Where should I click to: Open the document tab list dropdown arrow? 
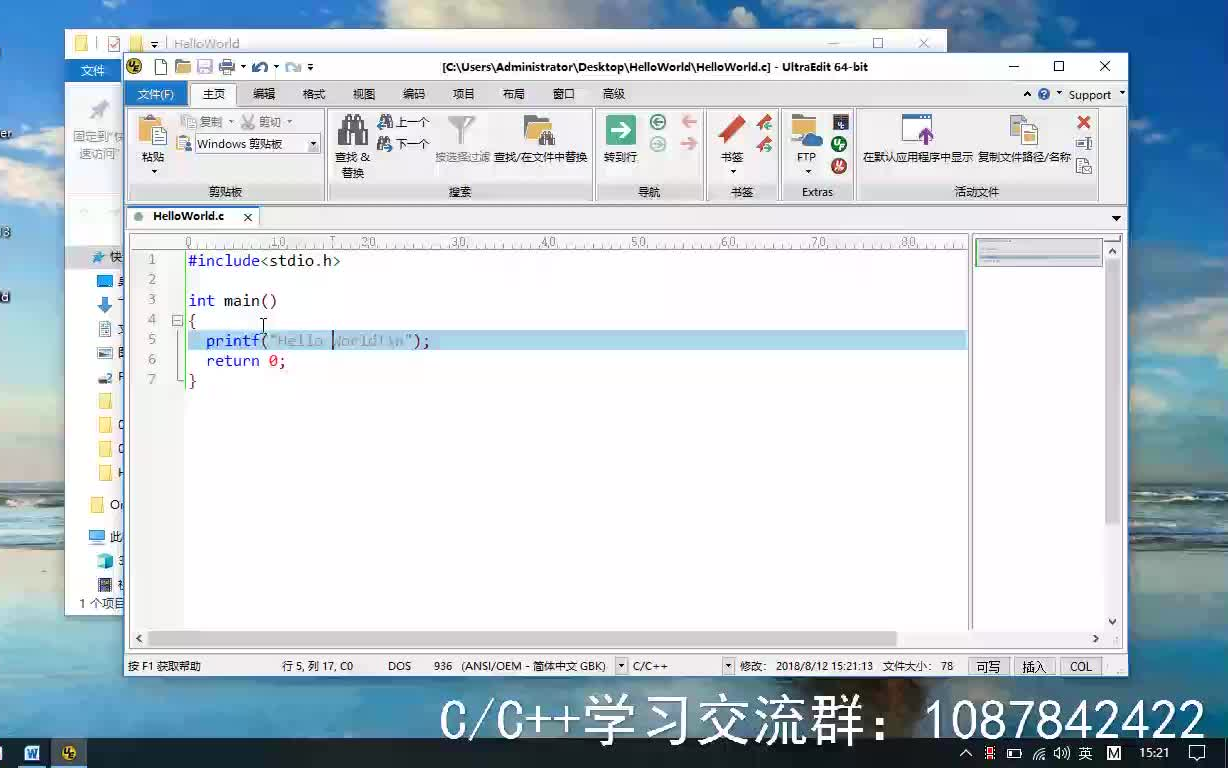tap(1115, 216)
